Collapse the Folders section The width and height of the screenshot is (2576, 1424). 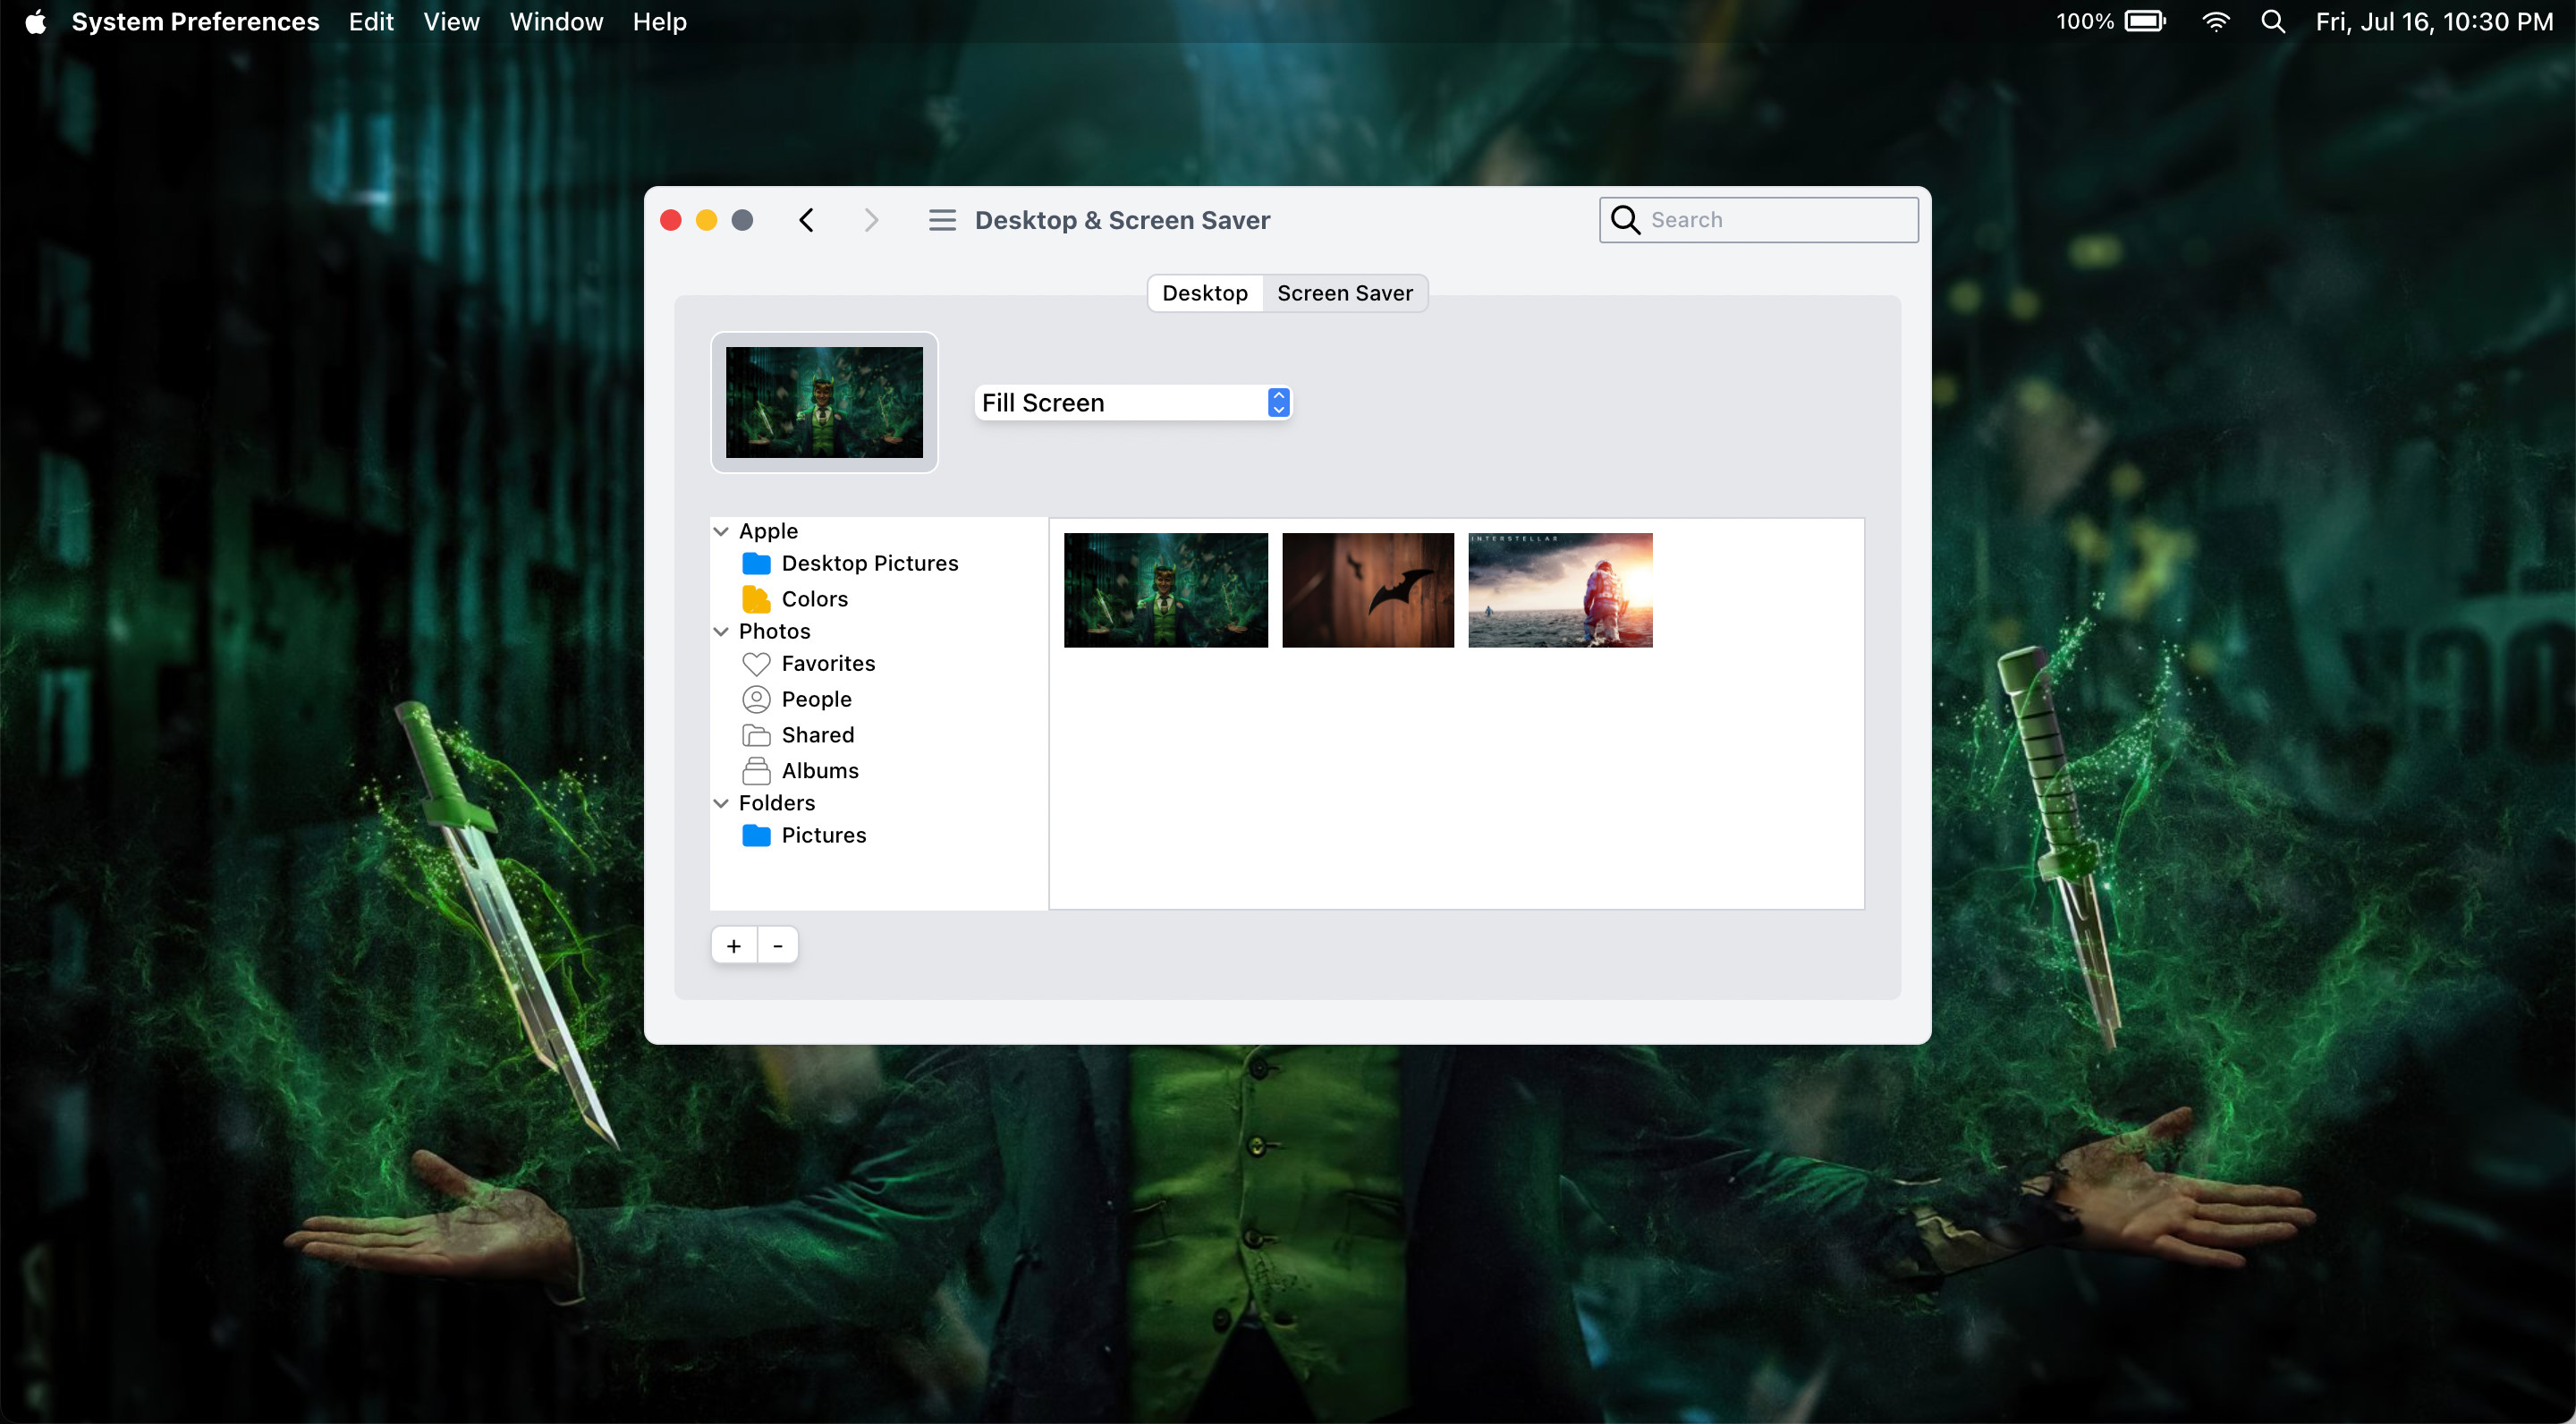(x=721, y=803)
